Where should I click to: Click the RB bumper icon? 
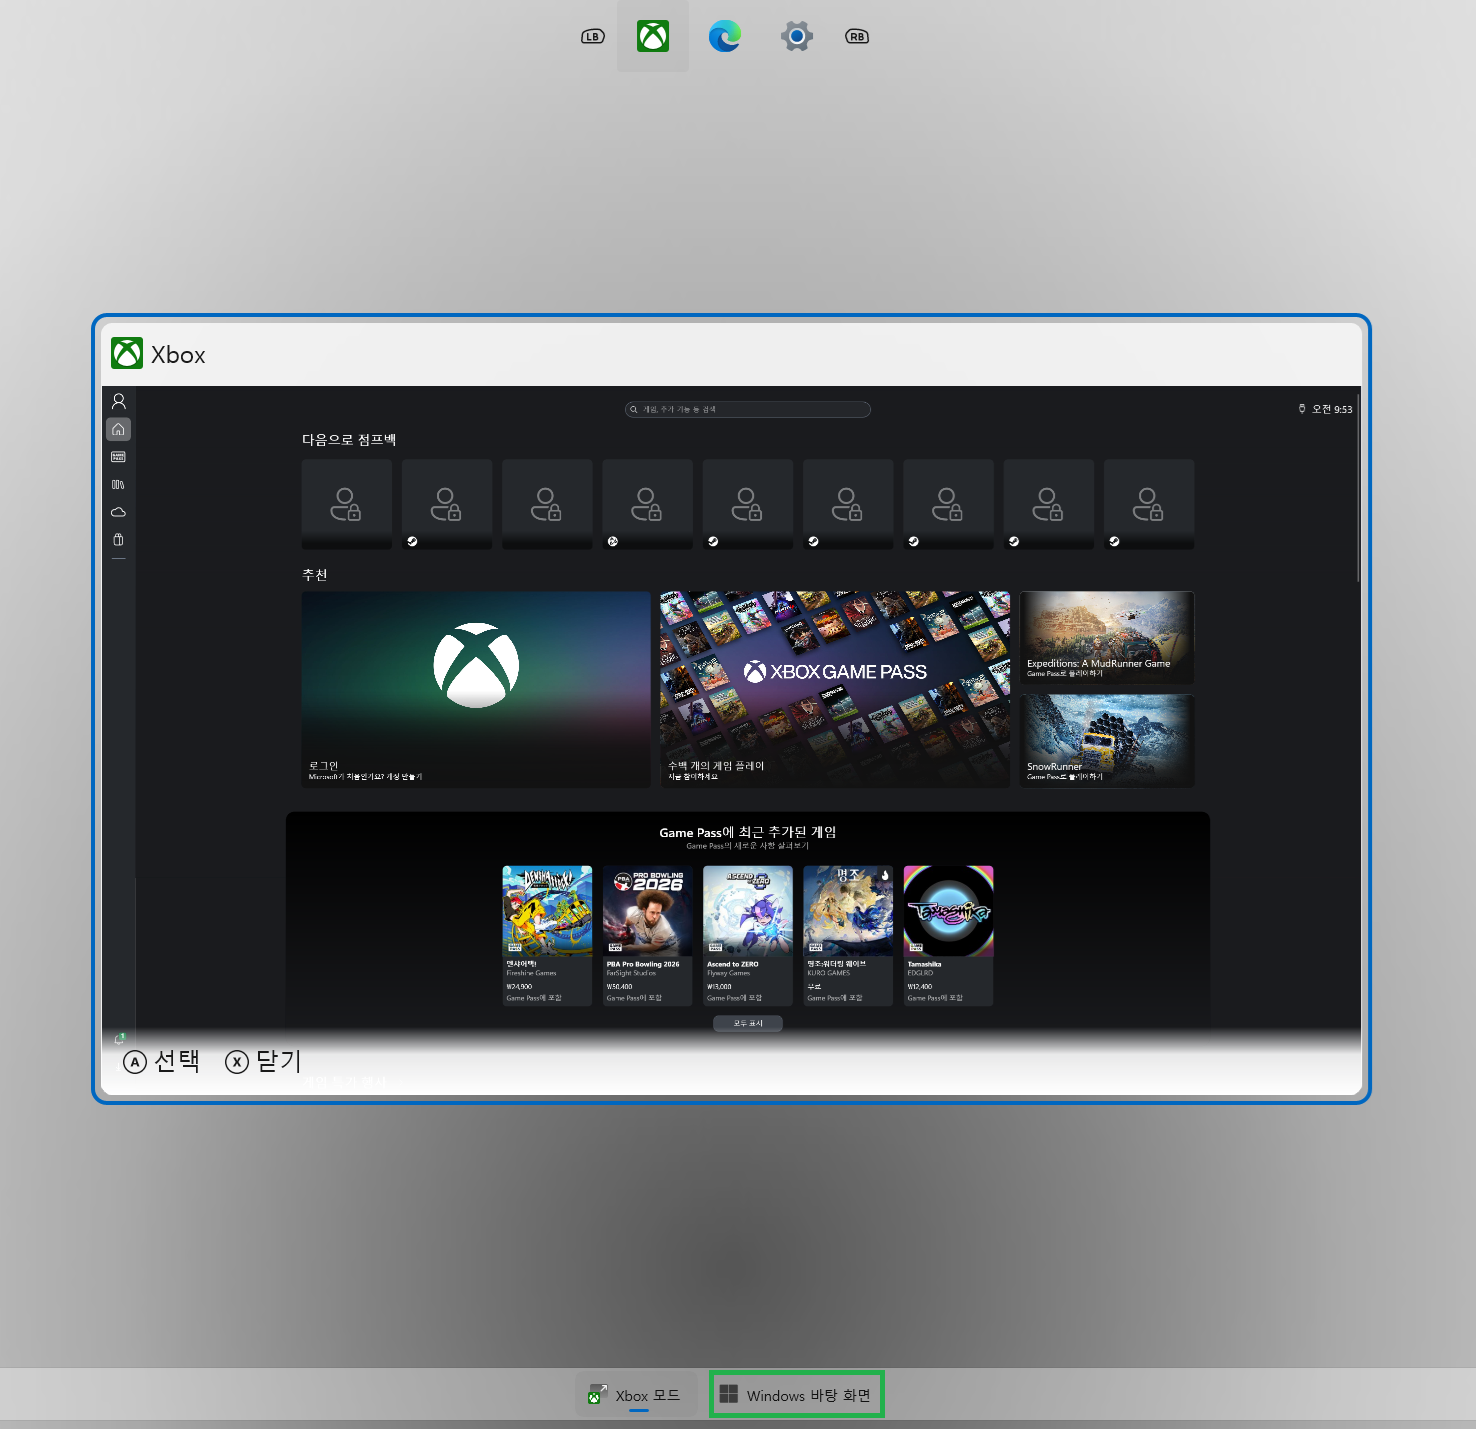tap(857, 36)
